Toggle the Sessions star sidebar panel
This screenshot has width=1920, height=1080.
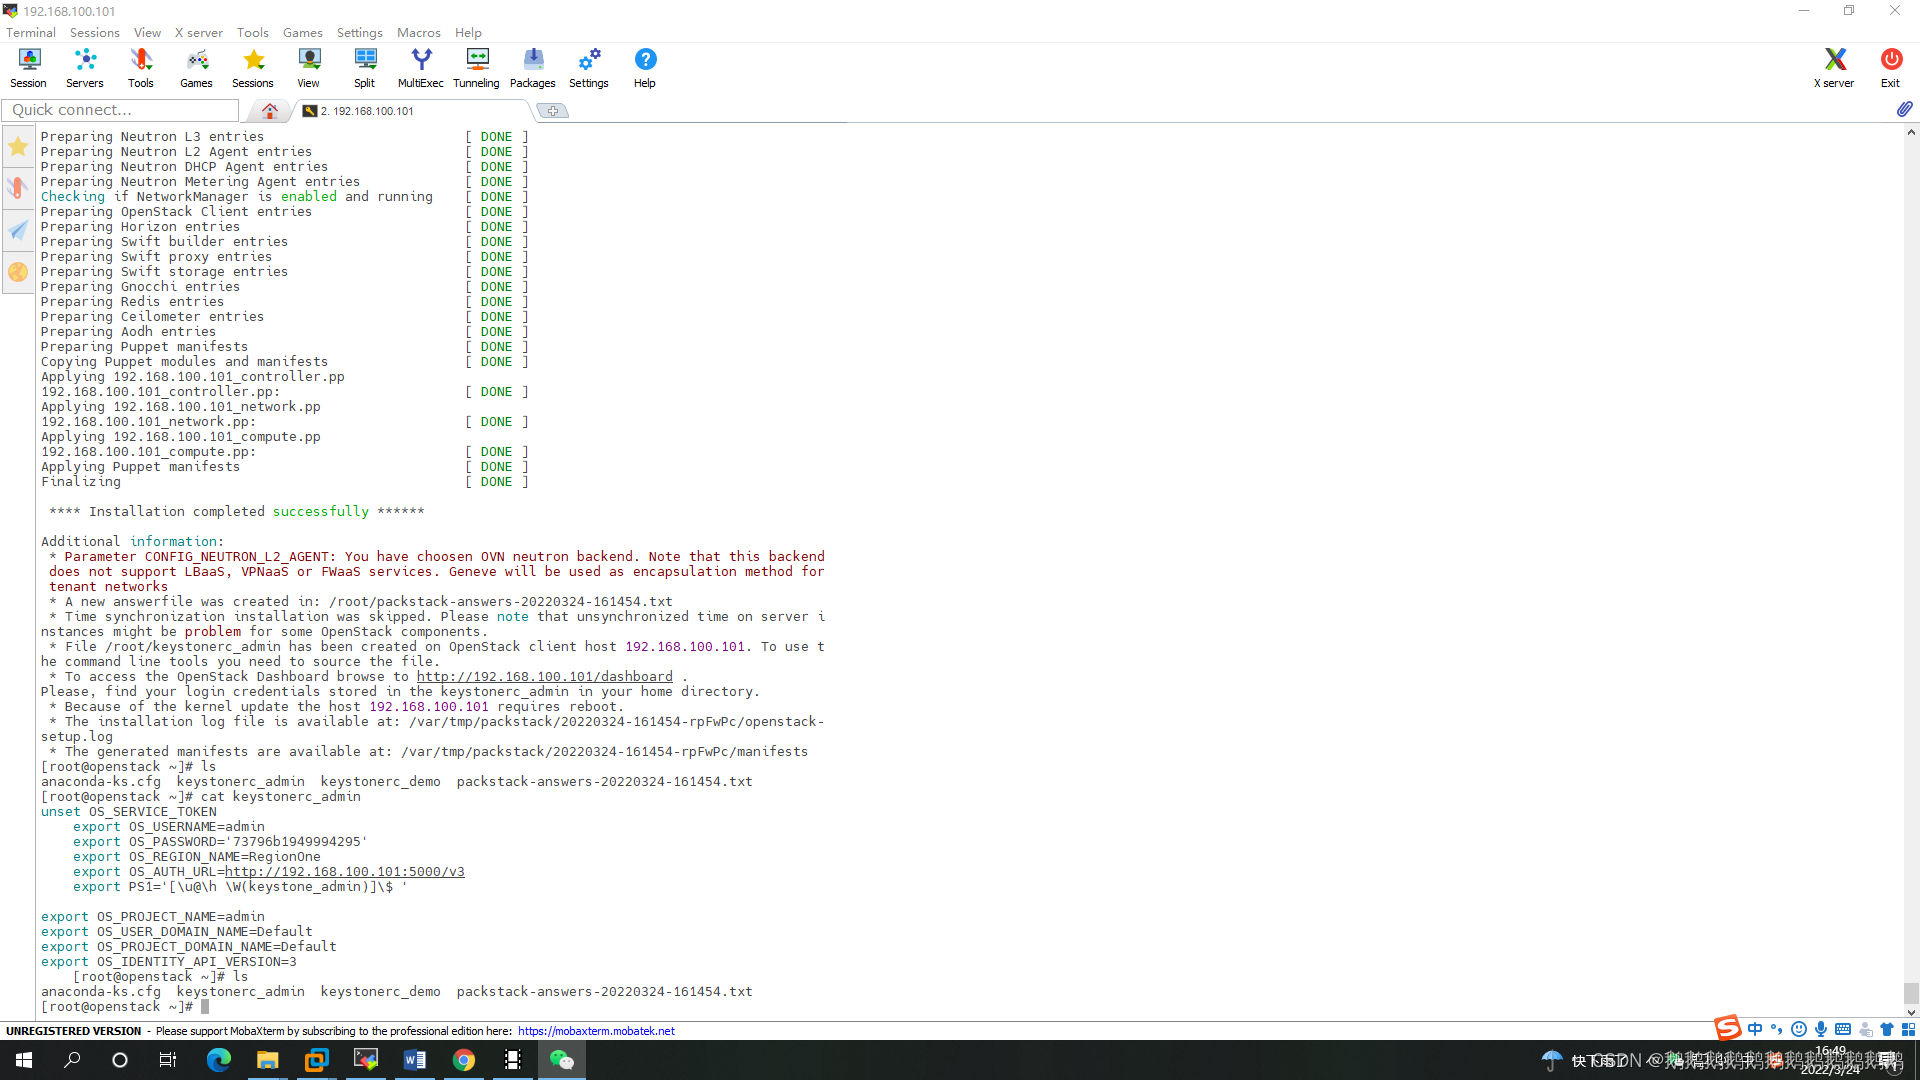[x=17, y=146]
